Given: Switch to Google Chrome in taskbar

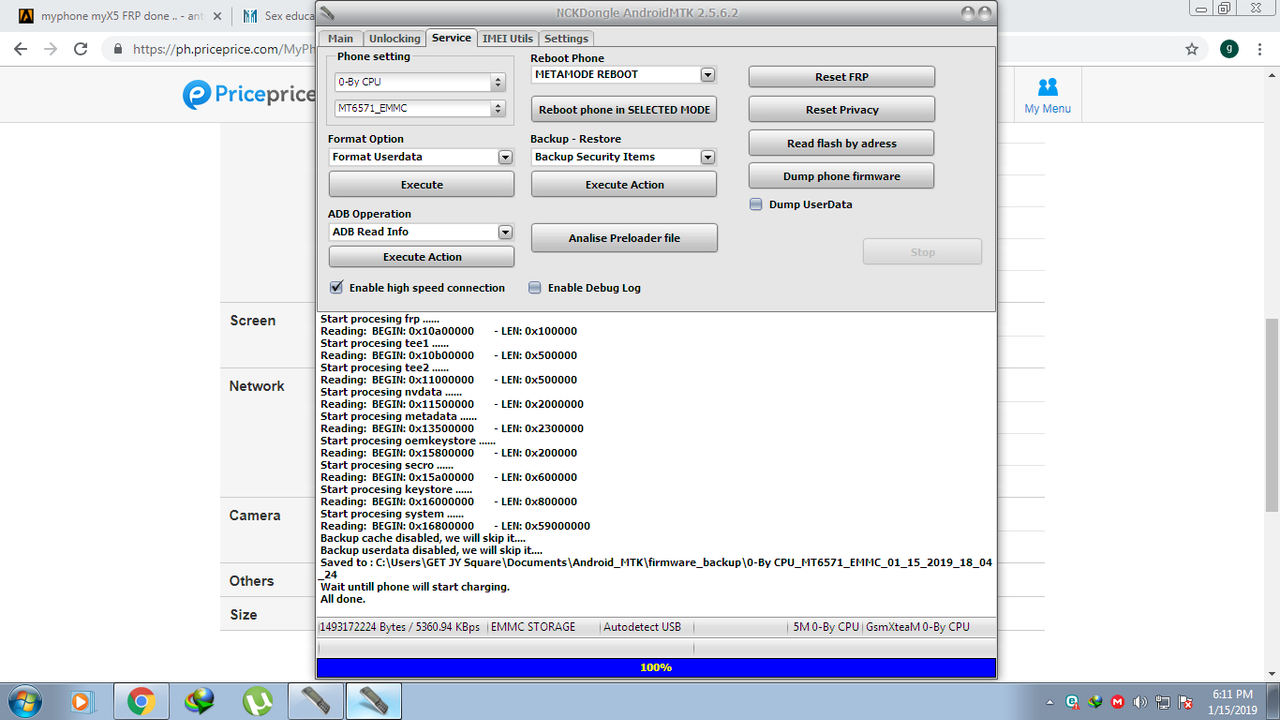Looking at the screenshot, I should tap(140, 702).
